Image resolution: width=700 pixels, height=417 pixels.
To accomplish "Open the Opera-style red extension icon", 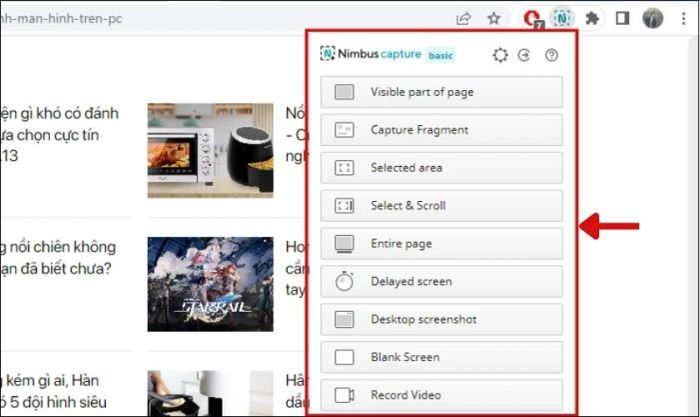I will (533, 19).
